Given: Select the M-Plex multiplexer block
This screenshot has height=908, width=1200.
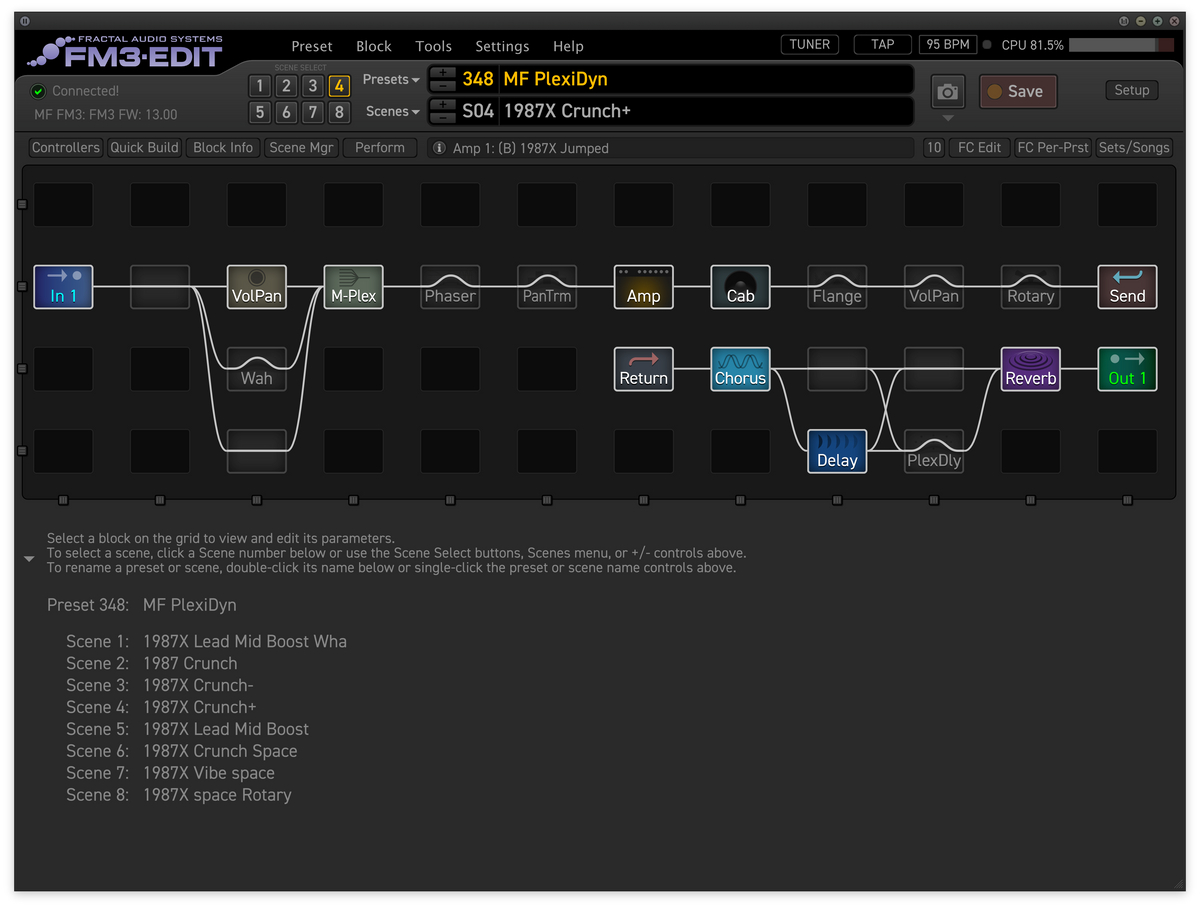Looking at the screenshot, I should [x=354, y=286].
